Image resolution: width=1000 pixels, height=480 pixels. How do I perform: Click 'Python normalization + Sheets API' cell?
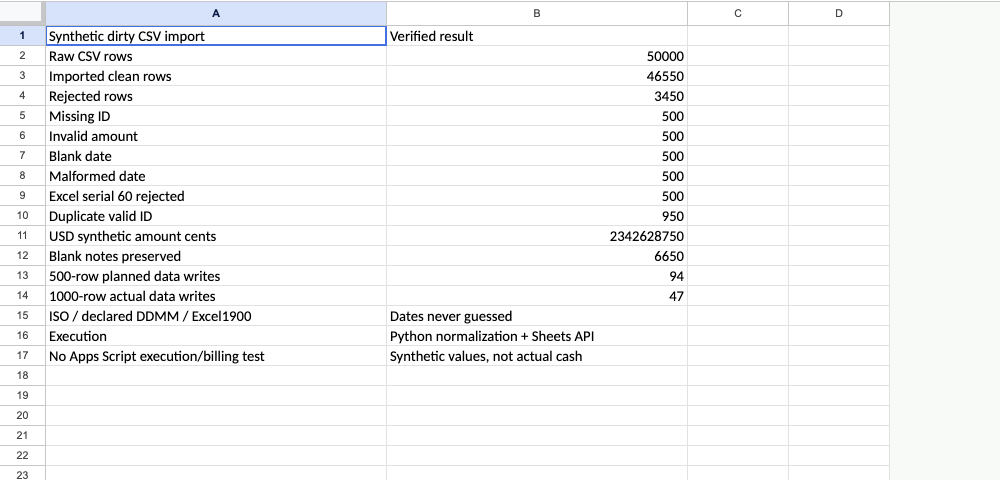pos(536,336)
